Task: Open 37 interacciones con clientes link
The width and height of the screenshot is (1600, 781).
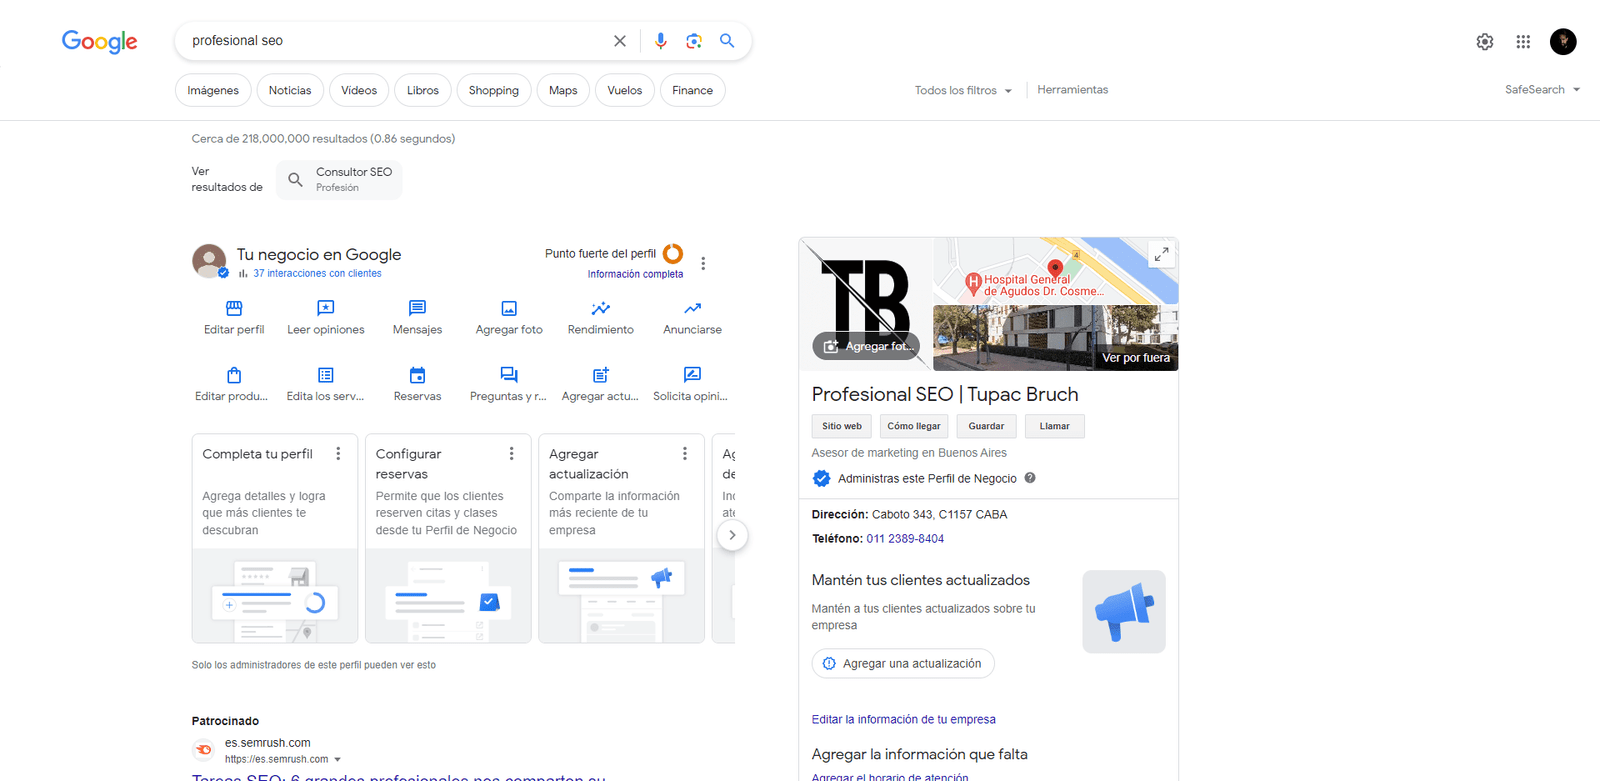Action: pyautogui.click(x=317, y=273)
